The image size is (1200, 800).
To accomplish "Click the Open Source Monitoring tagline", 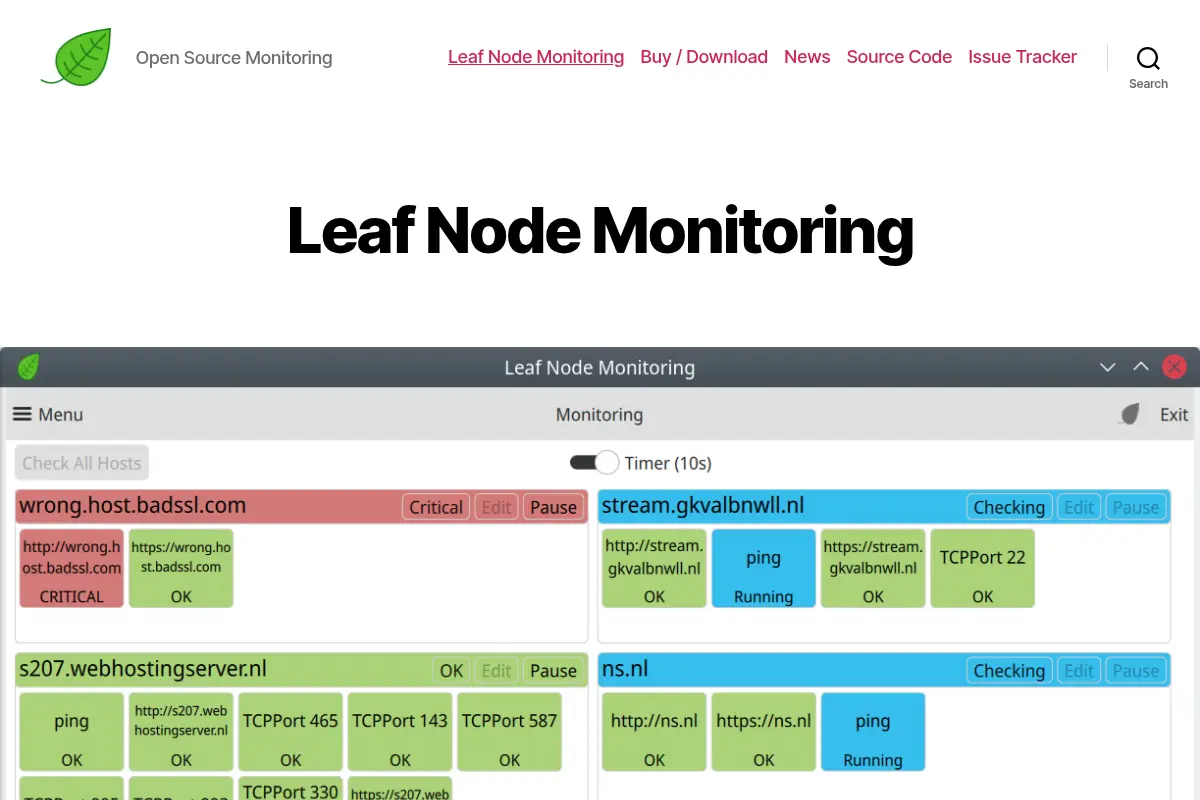I will 234,58.
